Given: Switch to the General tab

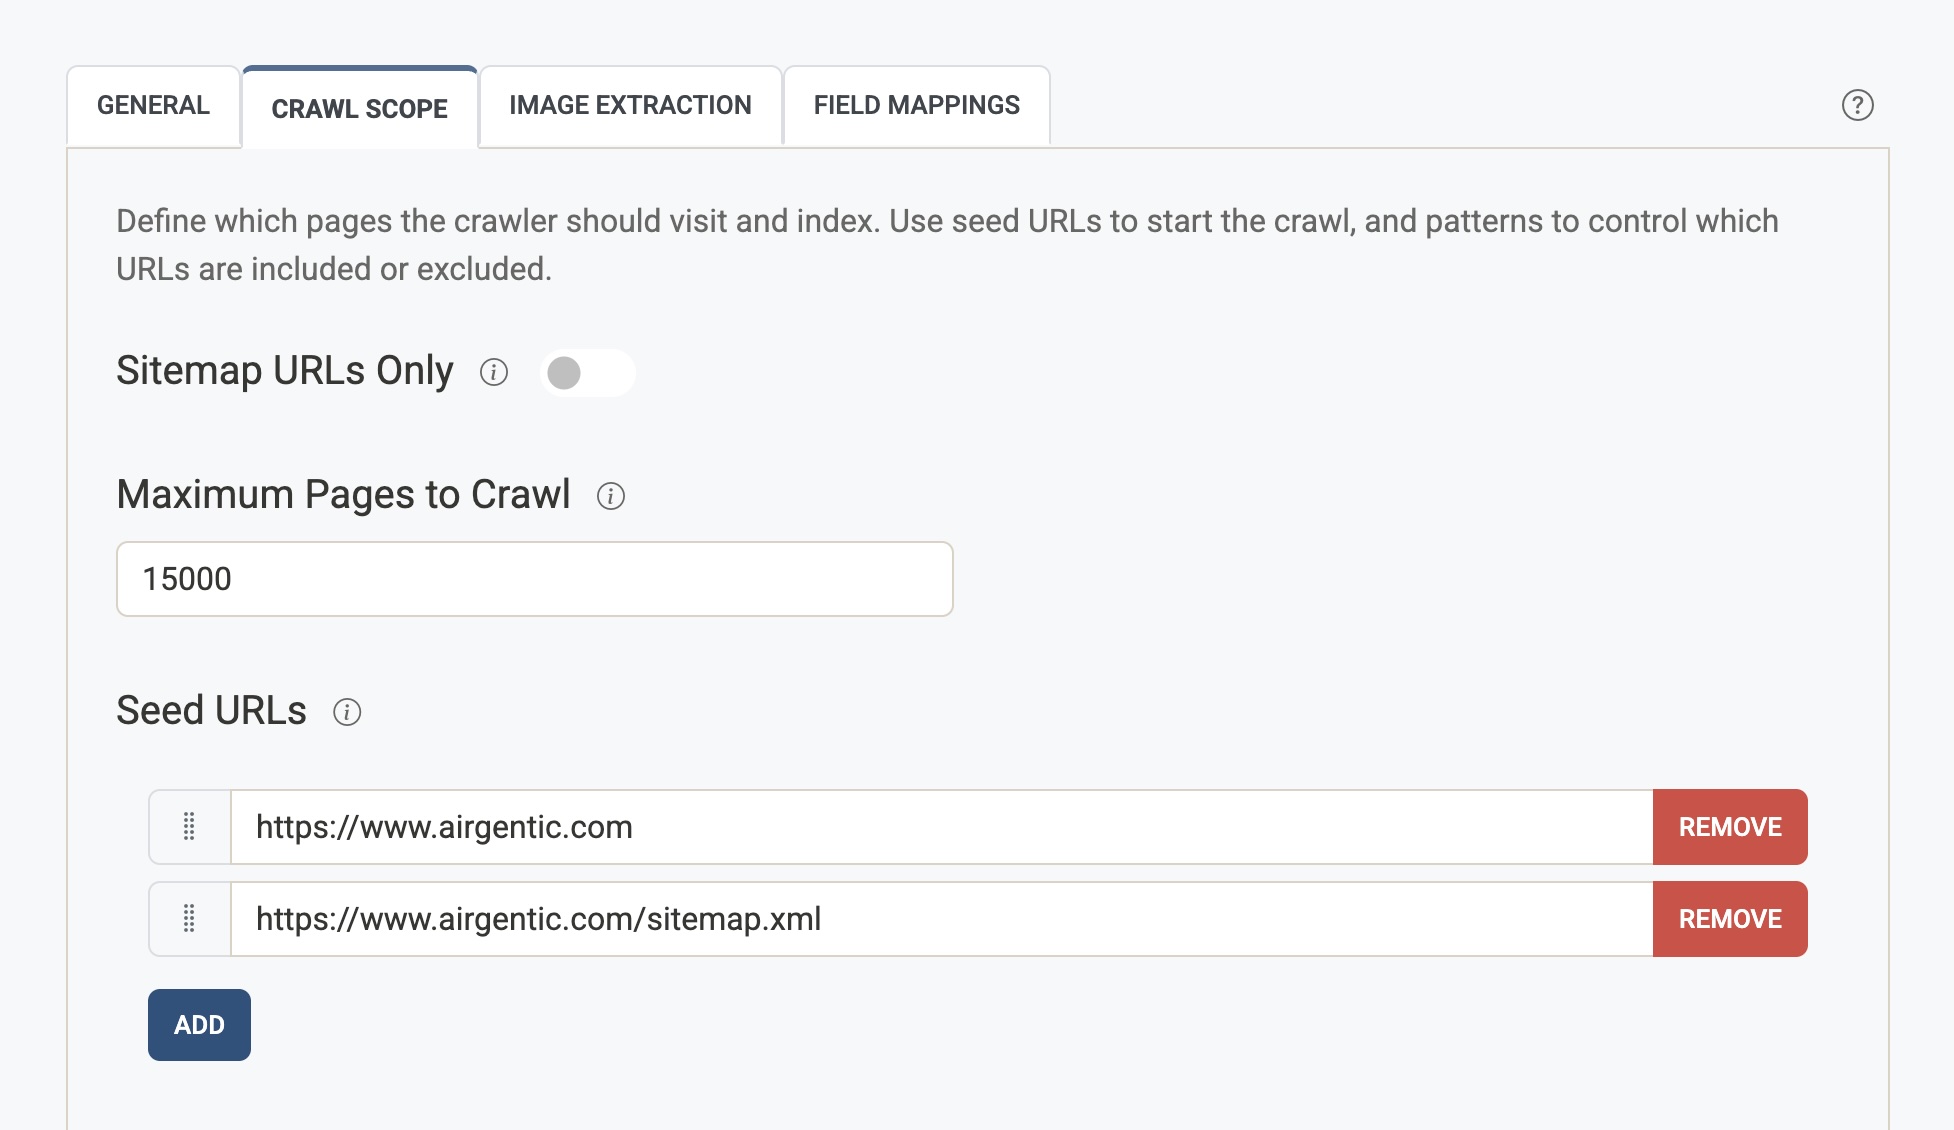Looking at the screenshot, I should point(153,105).
